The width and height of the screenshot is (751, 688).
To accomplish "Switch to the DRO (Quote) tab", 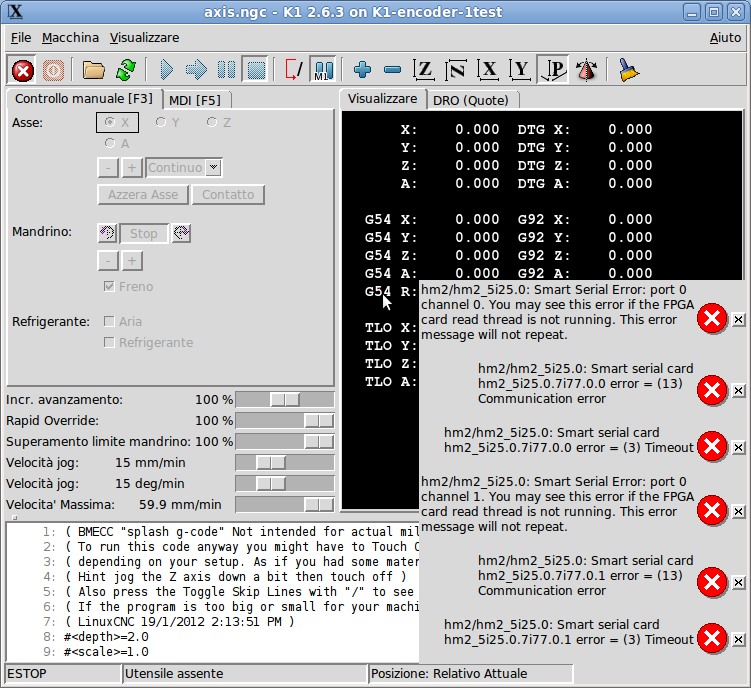I will (471, 100).
